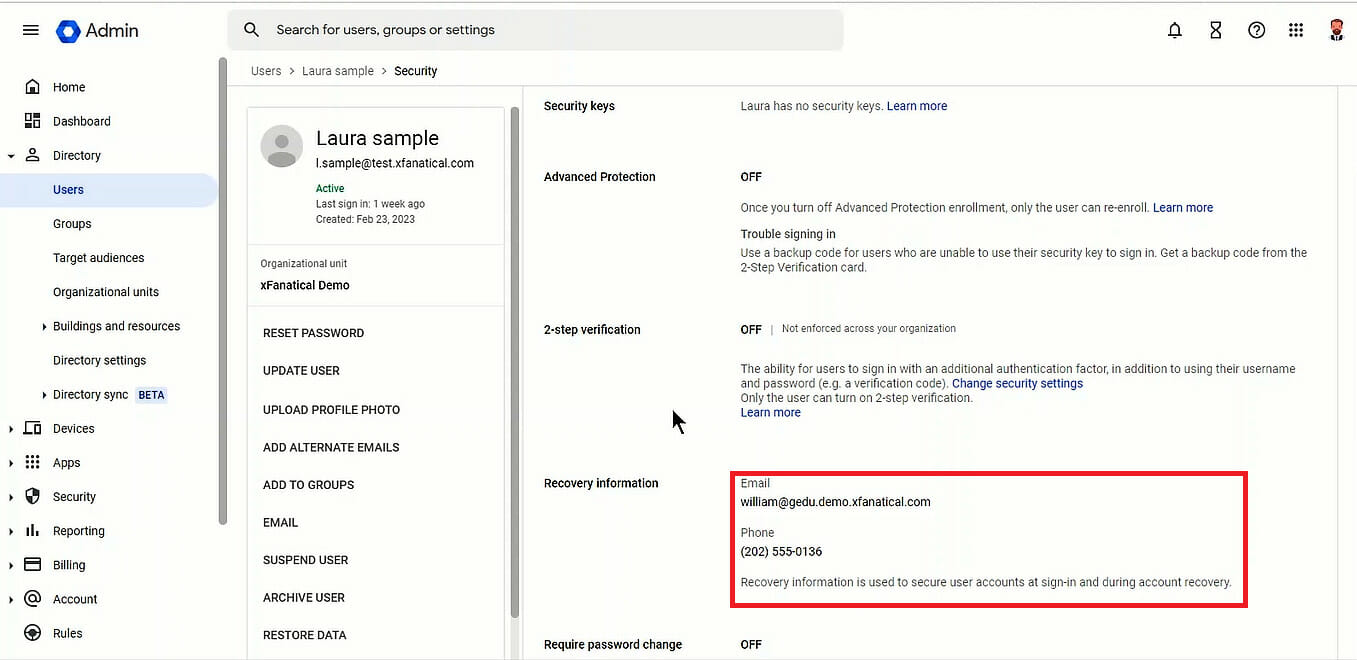Focus the search users or settings field
Screen dimensions: 1357x660
click(x=535, y=30)
